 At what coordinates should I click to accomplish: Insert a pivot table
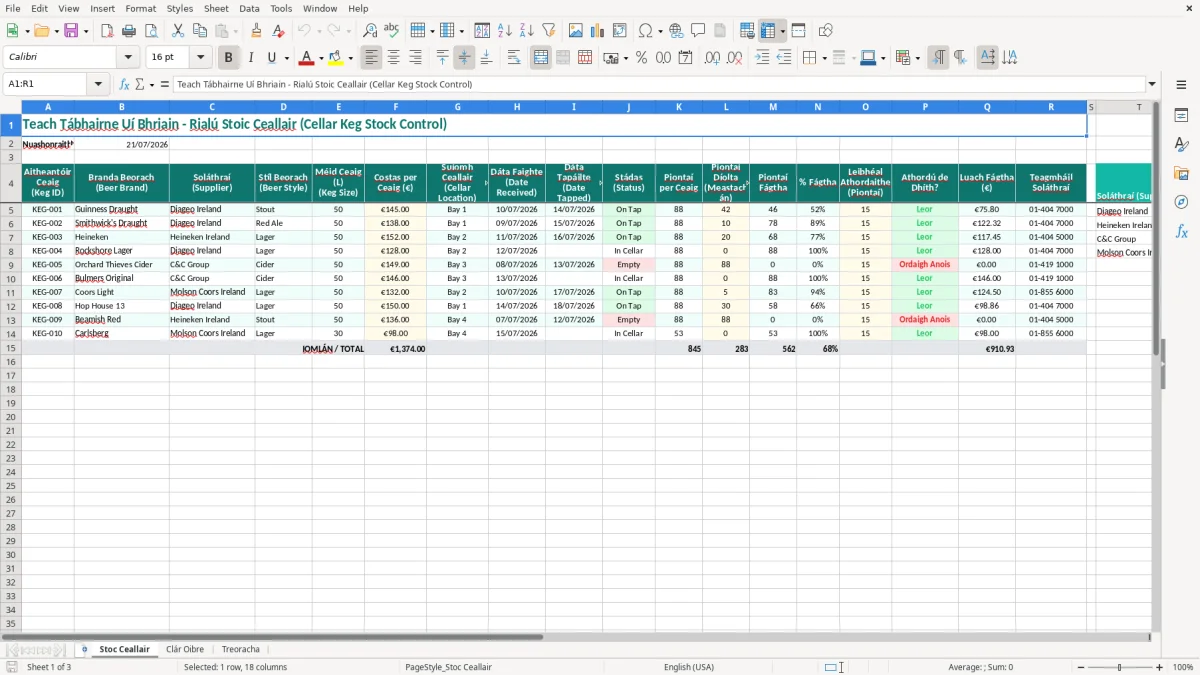pos(620,31)
